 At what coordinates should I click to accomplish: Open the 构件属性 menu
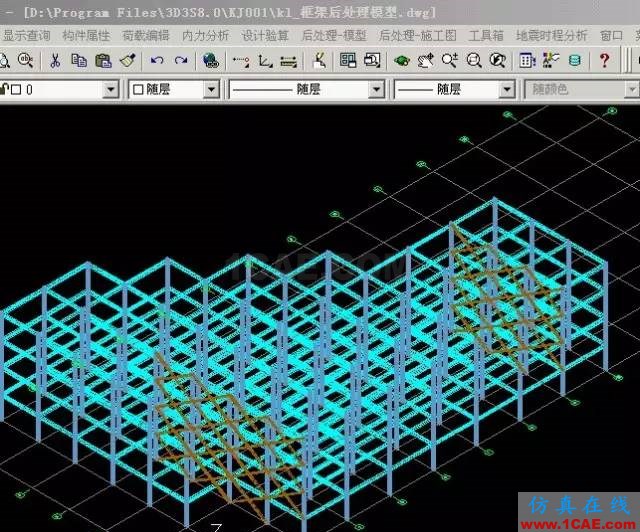coord(86,36)
